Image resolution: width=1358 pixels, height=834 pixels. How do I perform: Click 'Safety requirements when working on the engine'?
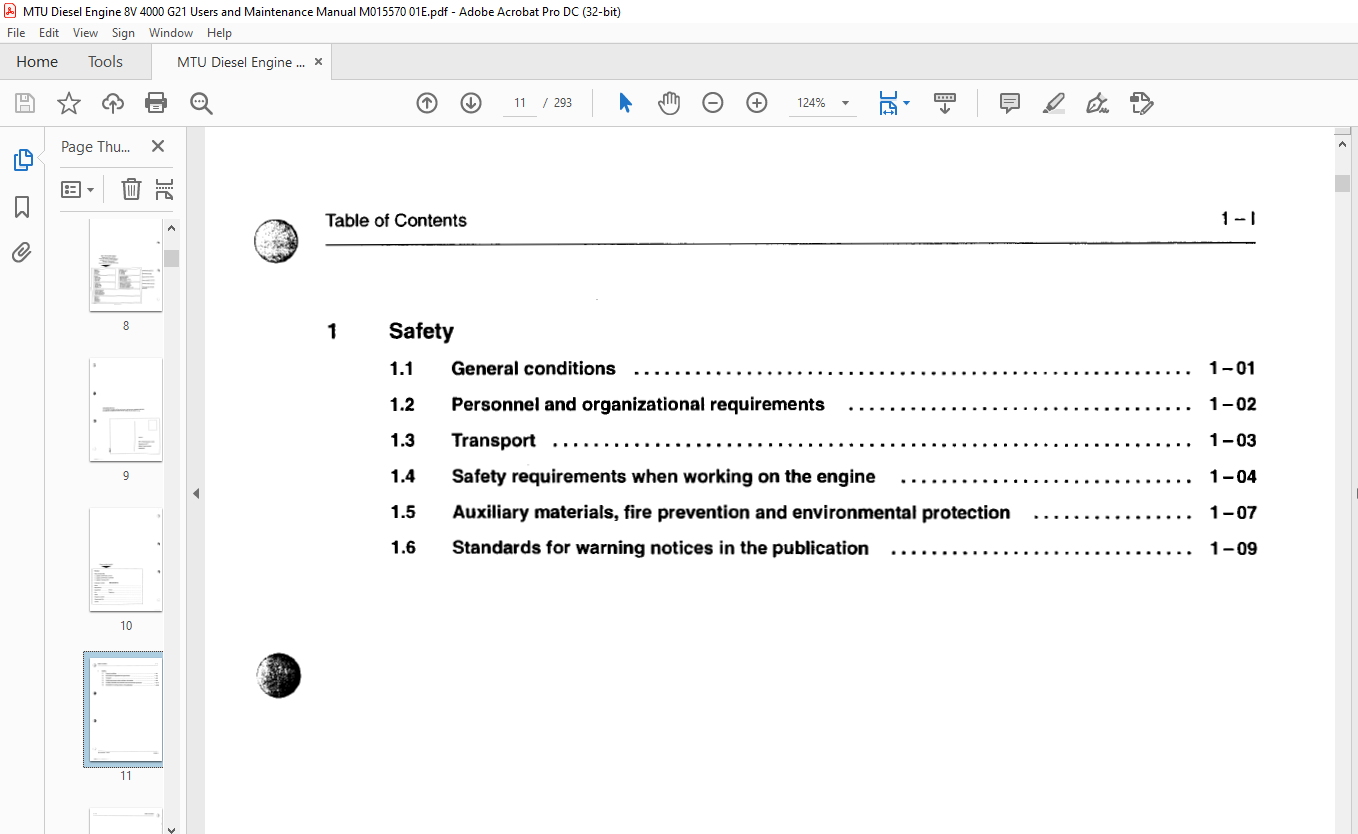pyautogui.click(x=664, y=476)
